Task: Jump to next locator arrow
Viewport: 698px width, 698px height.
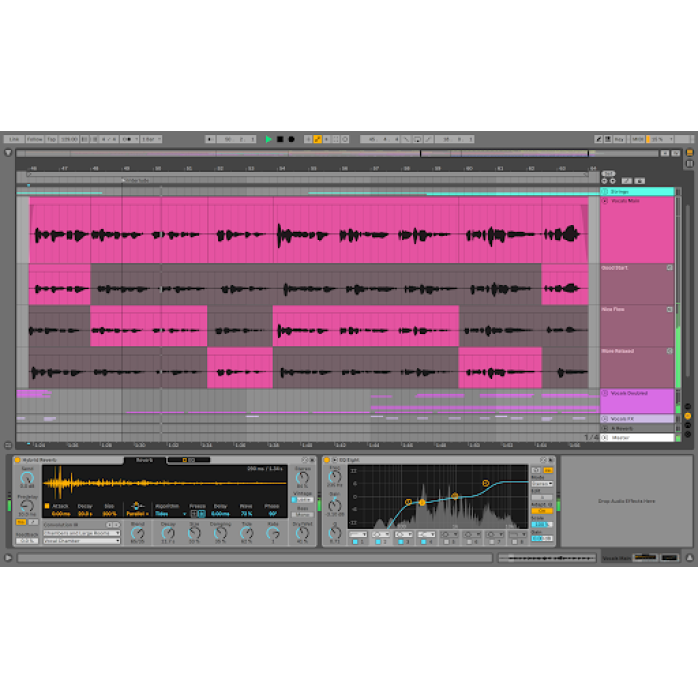Action: click(x=613, y=181)
